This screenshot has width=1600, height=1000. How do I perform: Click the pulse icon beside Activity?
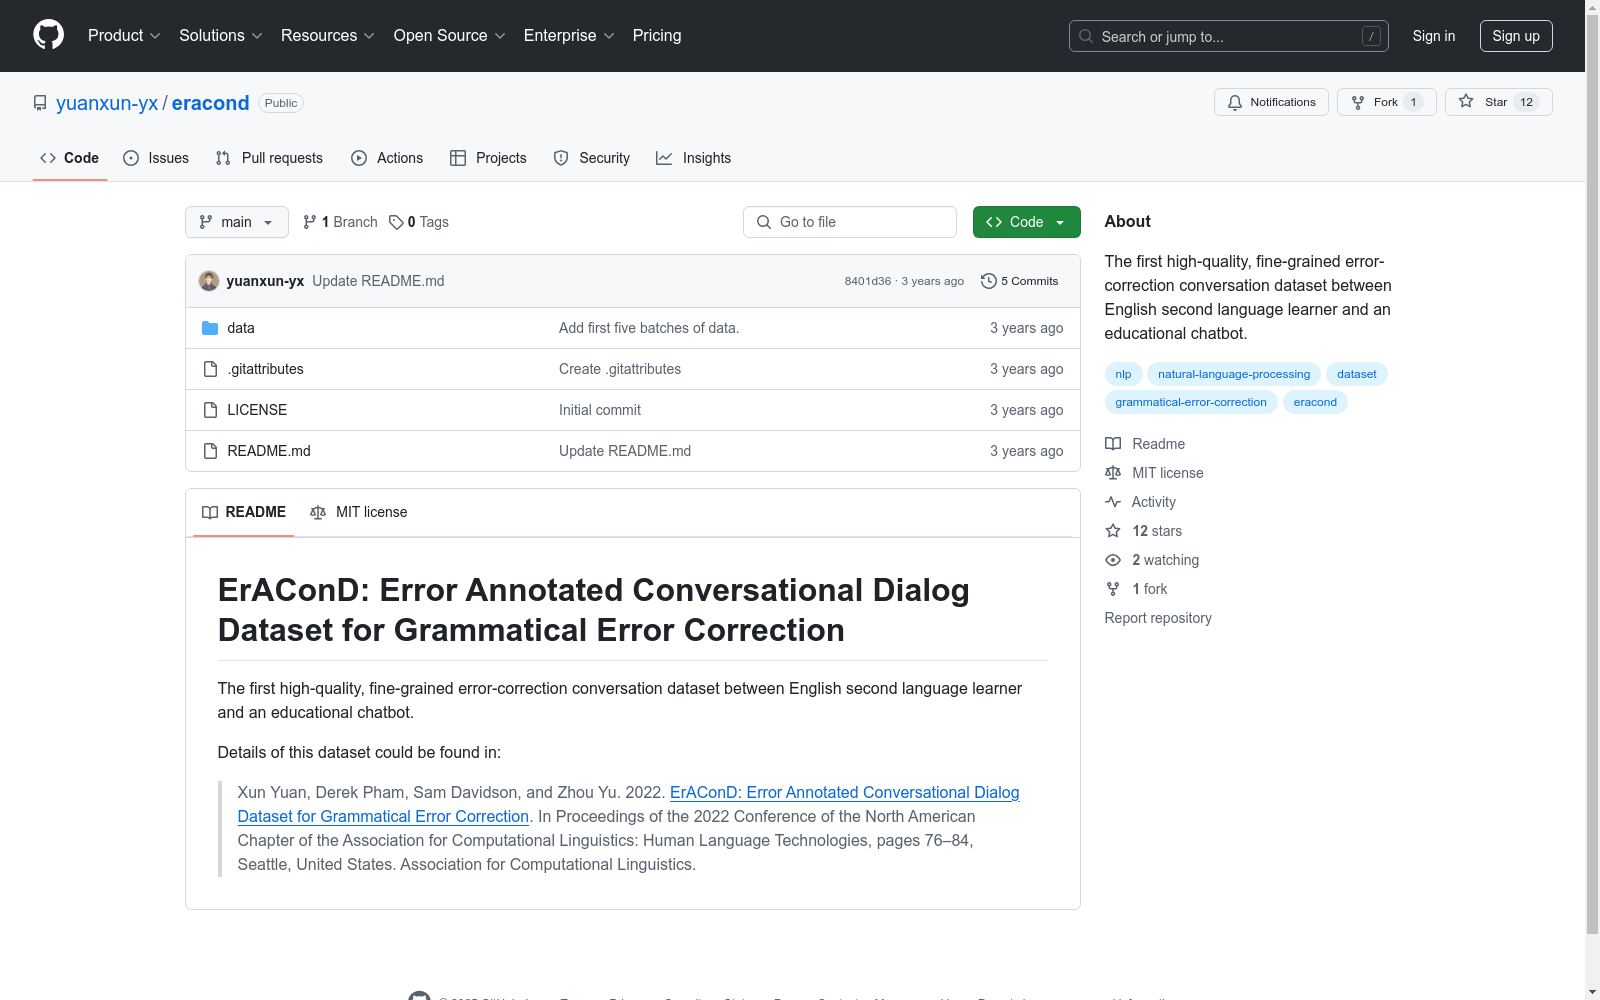(x=1113, y=502)
